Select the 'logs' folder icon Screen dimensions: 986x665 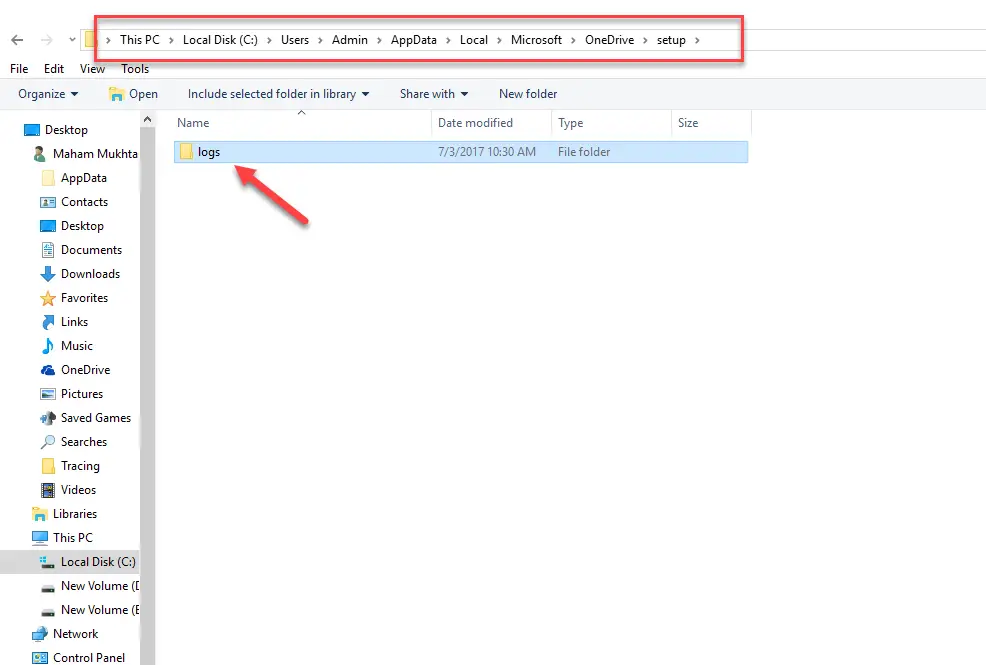coord(186,151)
